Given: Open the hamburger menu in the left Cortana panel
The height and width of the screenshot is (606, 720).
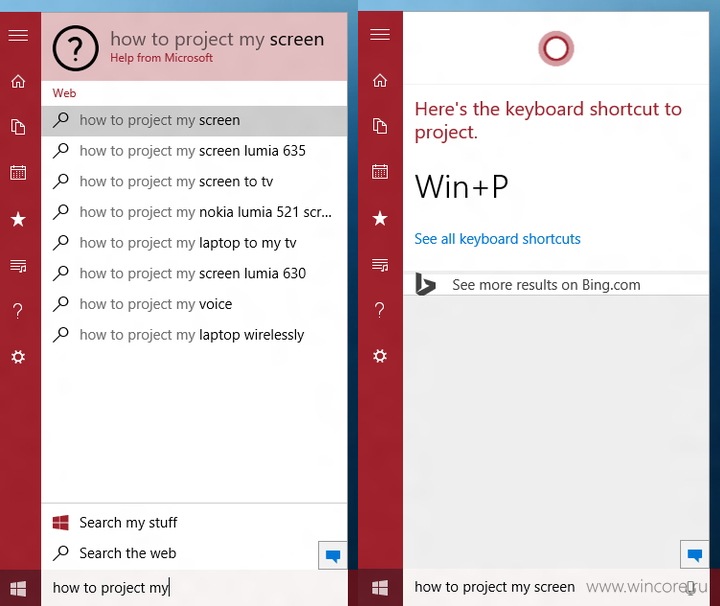Looking at the screenshot, I should [18, 35].
